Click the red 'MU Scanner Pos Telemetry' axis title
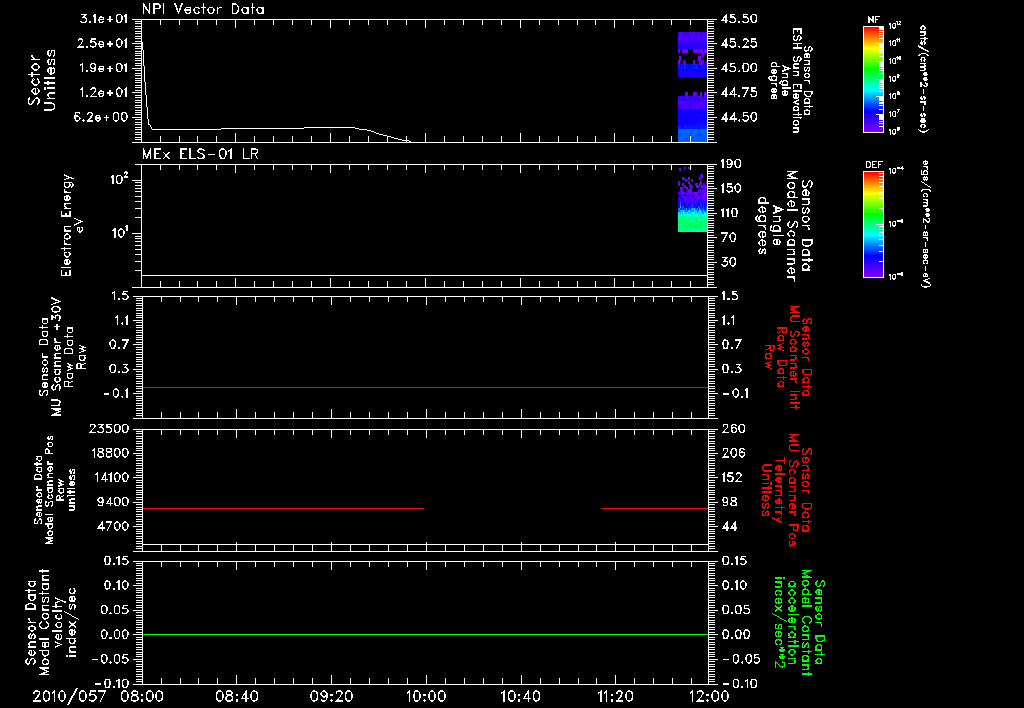1024x708 pixels. coord(788,490)
